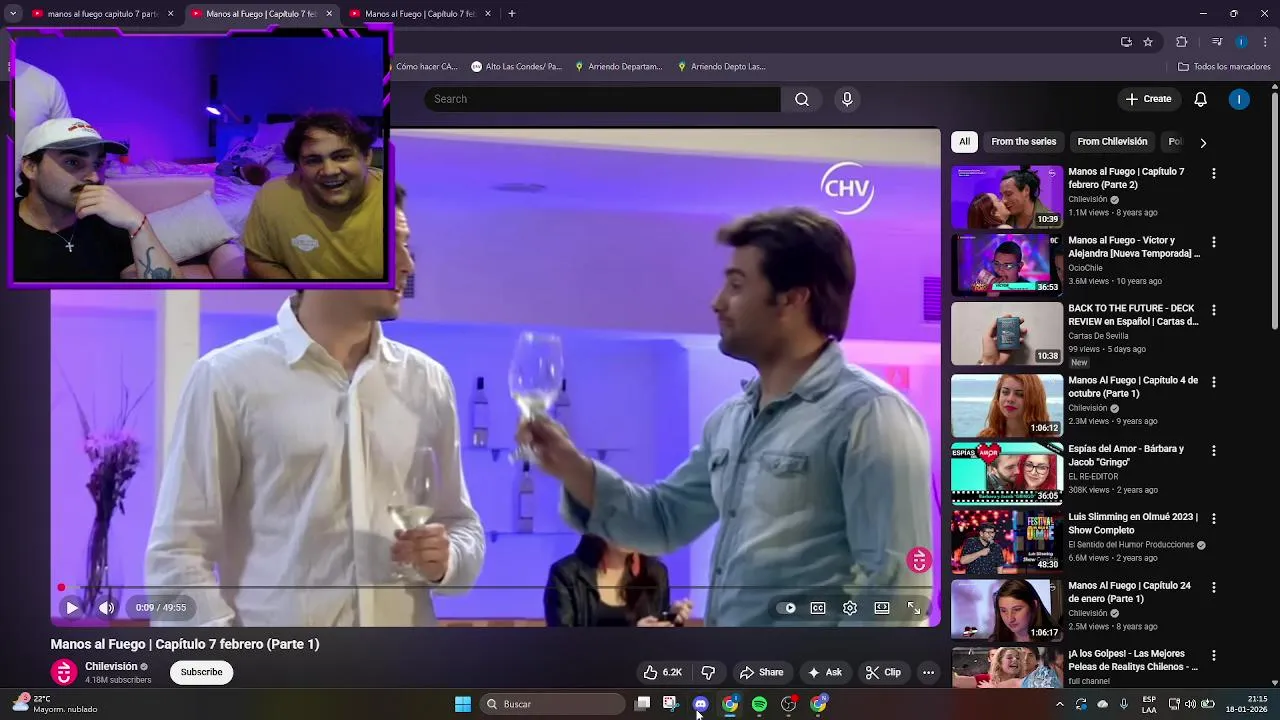
Task: Click the YouTube search input field
Action: [x=603, y=99]
